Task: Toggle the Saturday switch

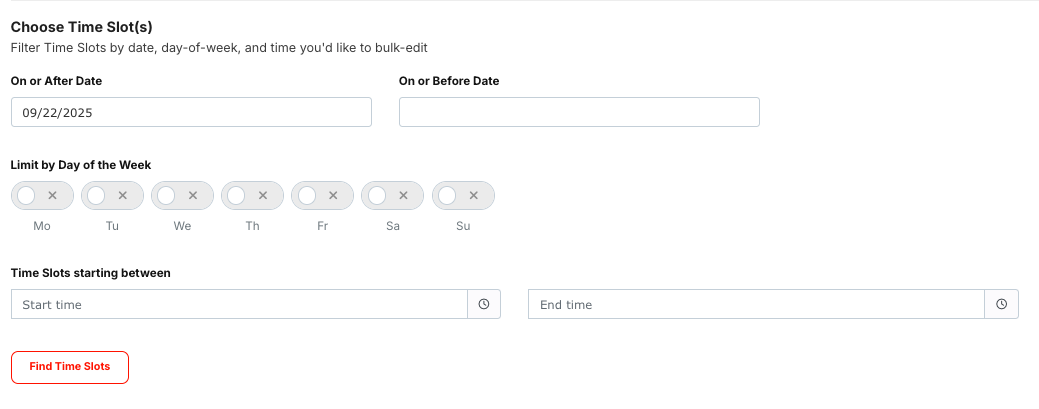Action: [393, 196]
